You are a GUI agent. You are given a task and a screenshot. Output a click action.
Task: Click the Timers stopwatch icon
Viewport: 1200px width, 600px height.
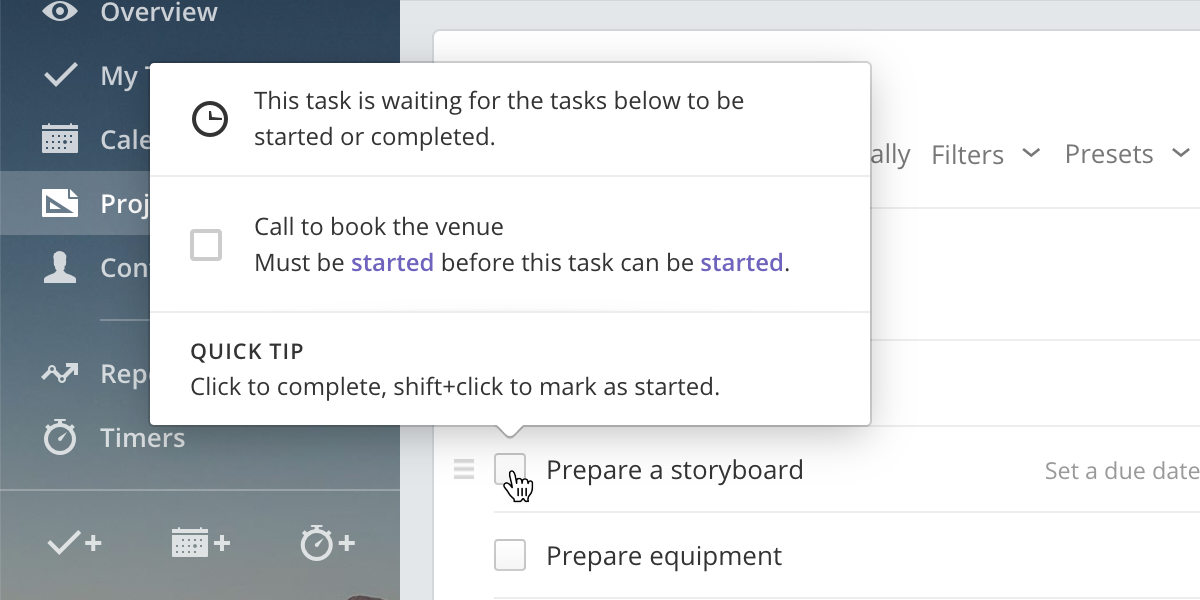pyautogui.click(x=60, y=437)
